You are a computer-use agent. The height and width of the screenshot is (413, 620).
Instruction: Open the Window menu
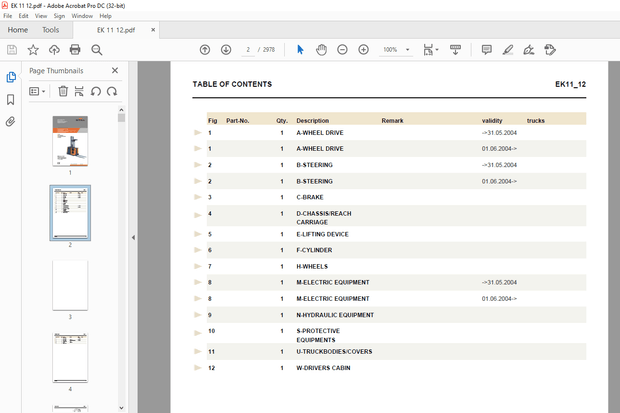tap(82, 16)
